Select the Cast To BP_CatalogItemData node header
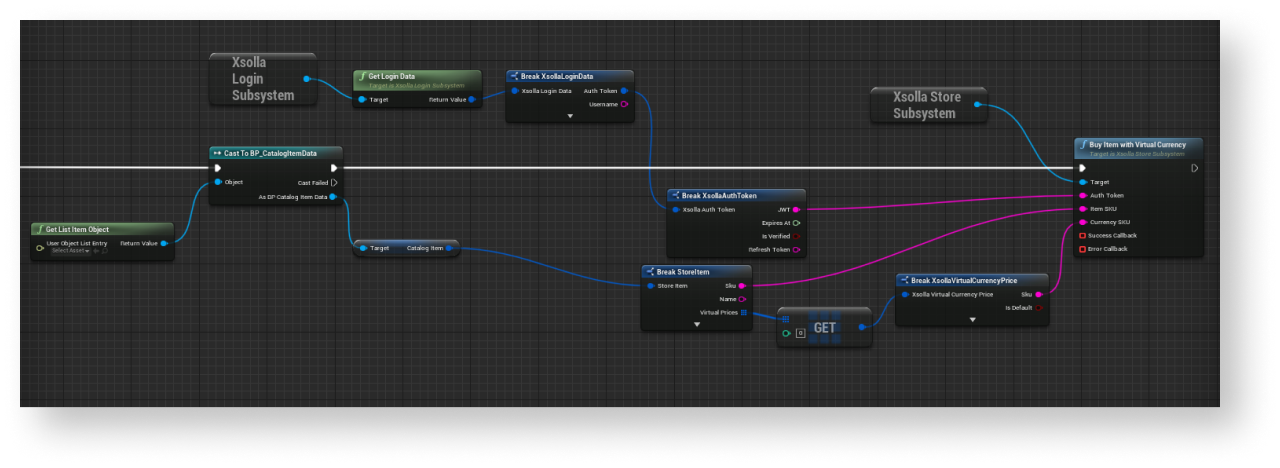 click(x=276, y=153)
